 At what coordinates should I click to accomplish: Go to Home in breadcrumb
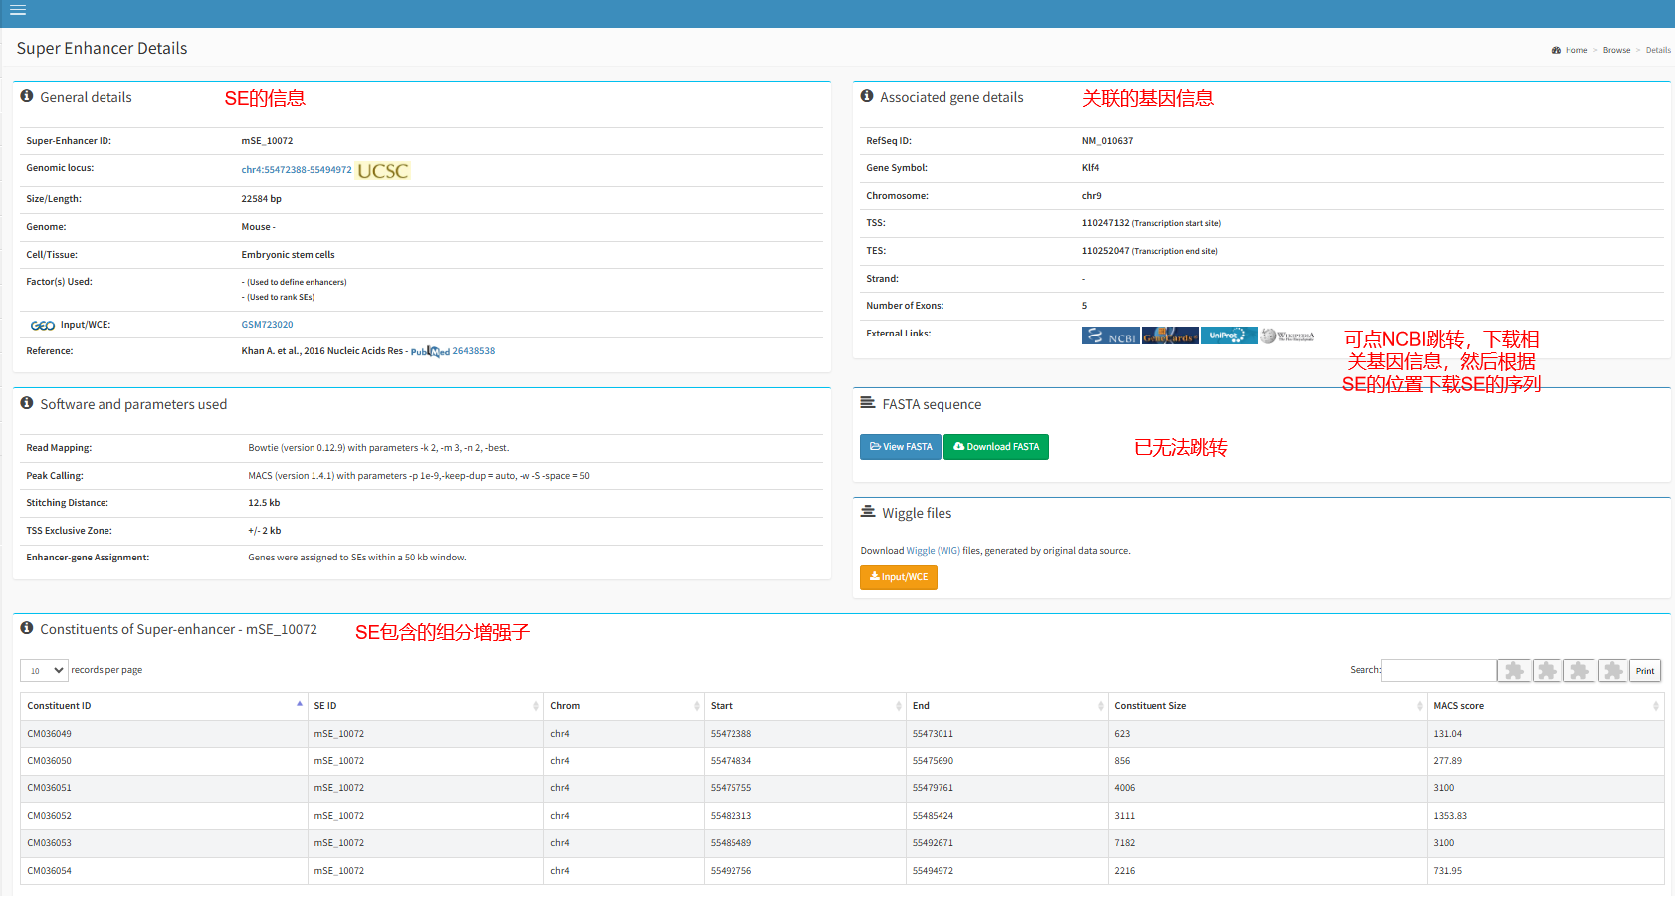coord(1575,50)
